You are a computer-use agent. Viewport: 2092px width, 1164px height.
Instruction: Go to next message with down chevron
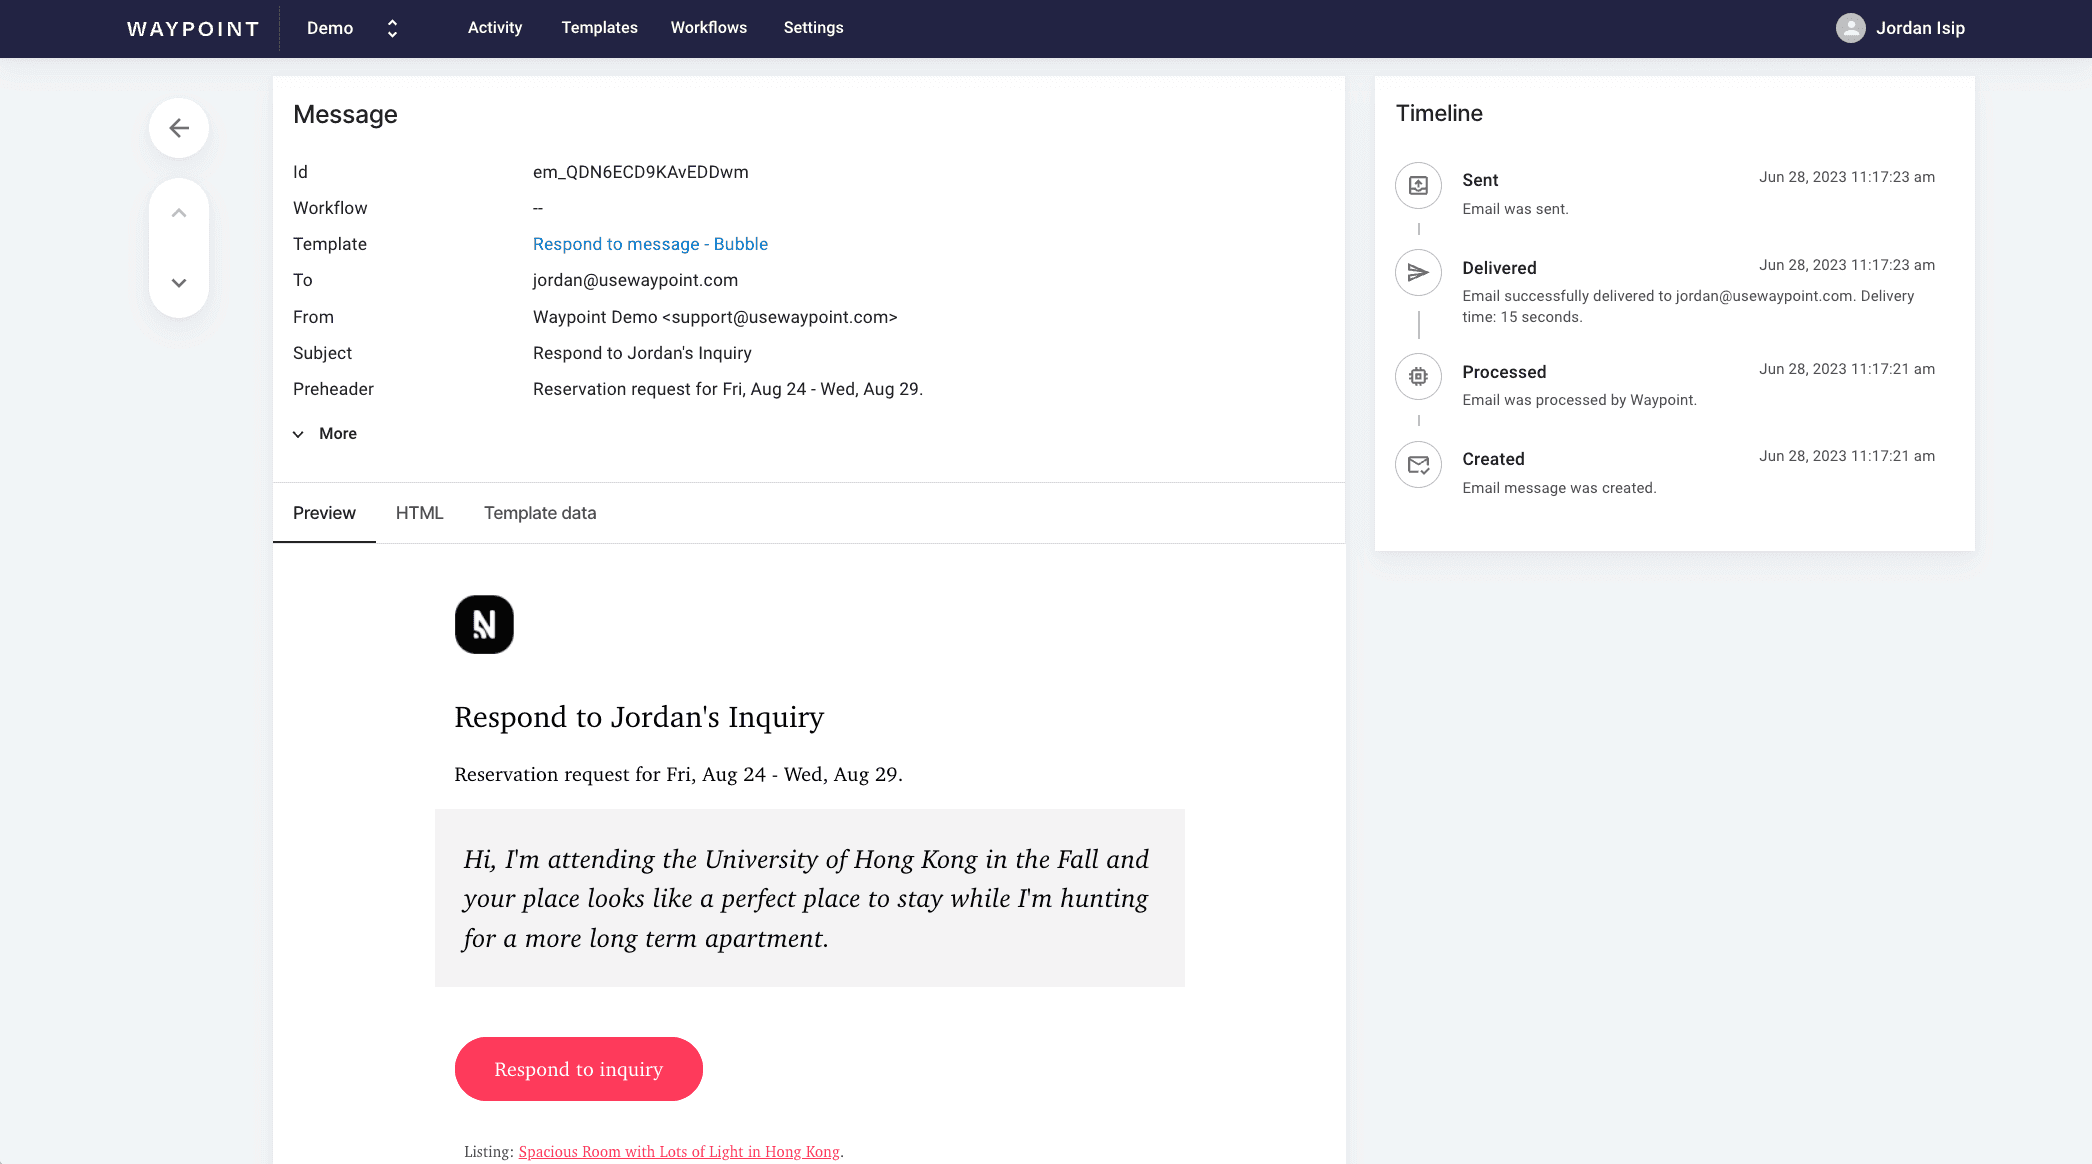[179, 283]
